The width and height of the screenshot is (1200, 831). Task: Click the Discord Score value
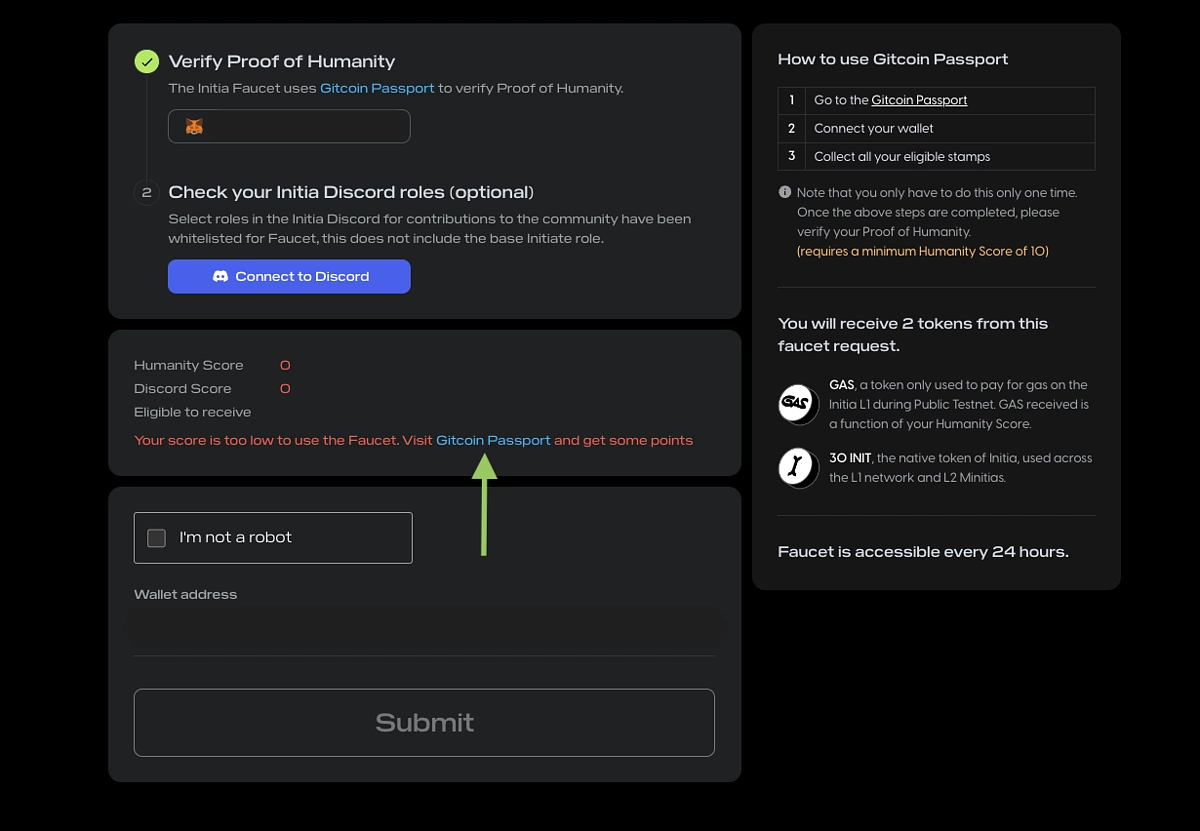285,389
